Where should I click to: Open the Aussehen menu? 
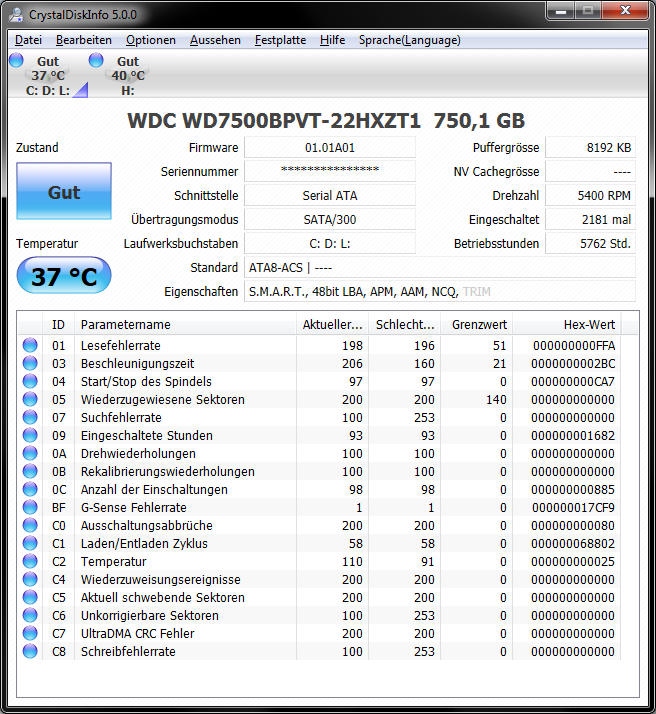pyautogui.click(x=215, y=40)
